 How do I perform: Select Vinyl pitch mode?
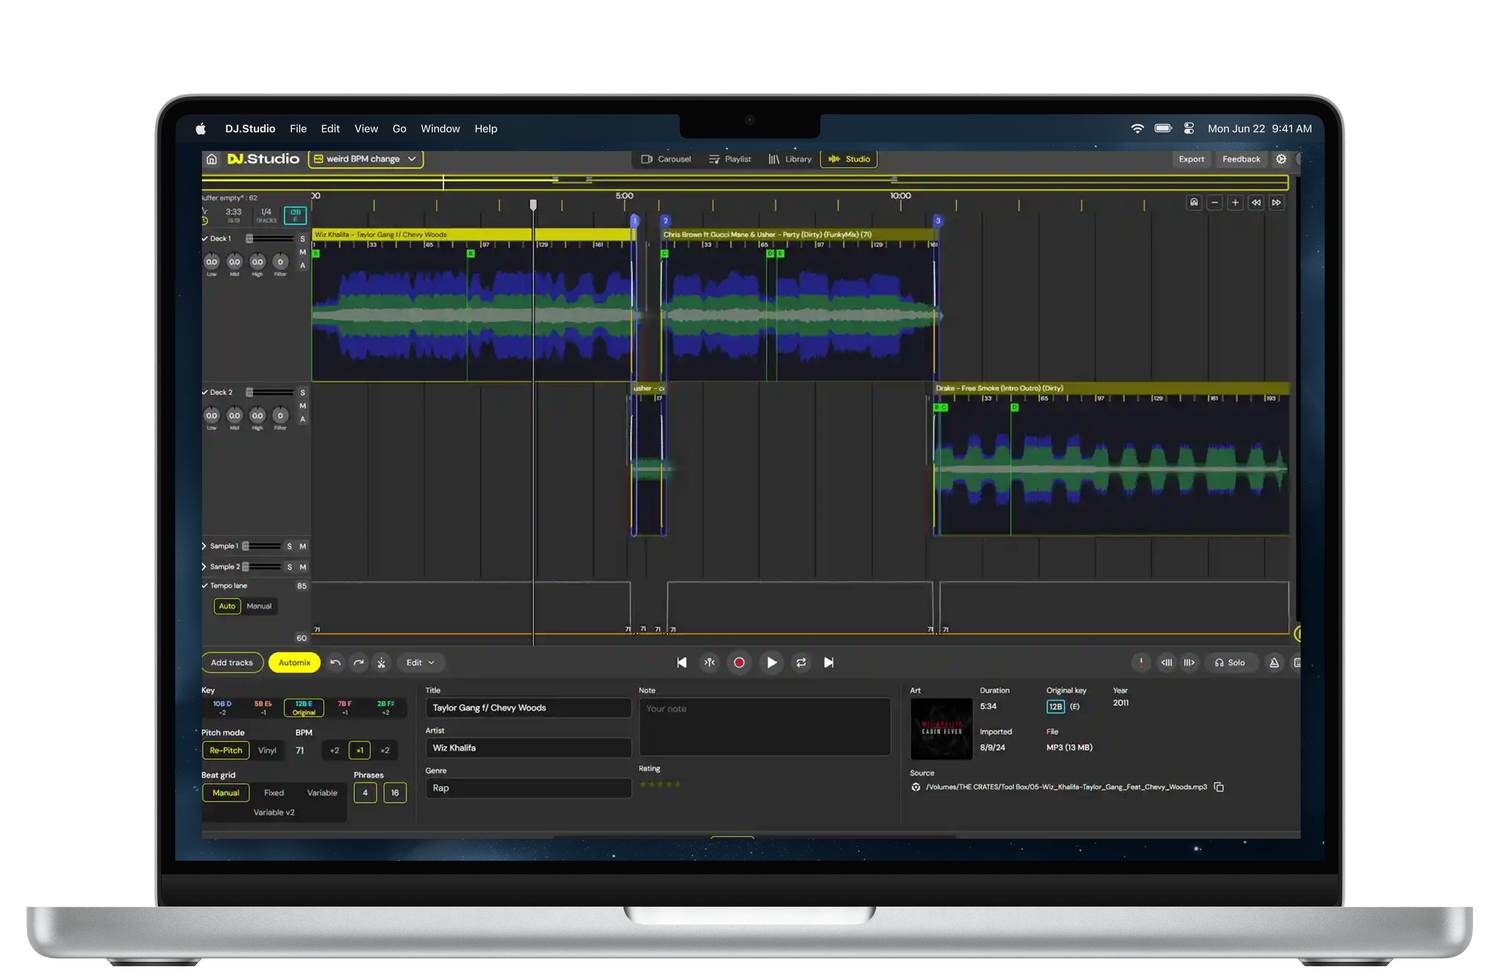(x=267, y=750)
